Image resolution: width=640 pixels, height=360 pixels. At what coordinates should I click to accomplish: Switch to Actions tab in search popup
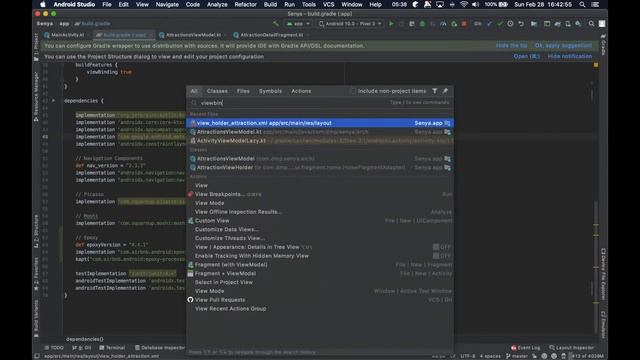(x=301, y=91)
